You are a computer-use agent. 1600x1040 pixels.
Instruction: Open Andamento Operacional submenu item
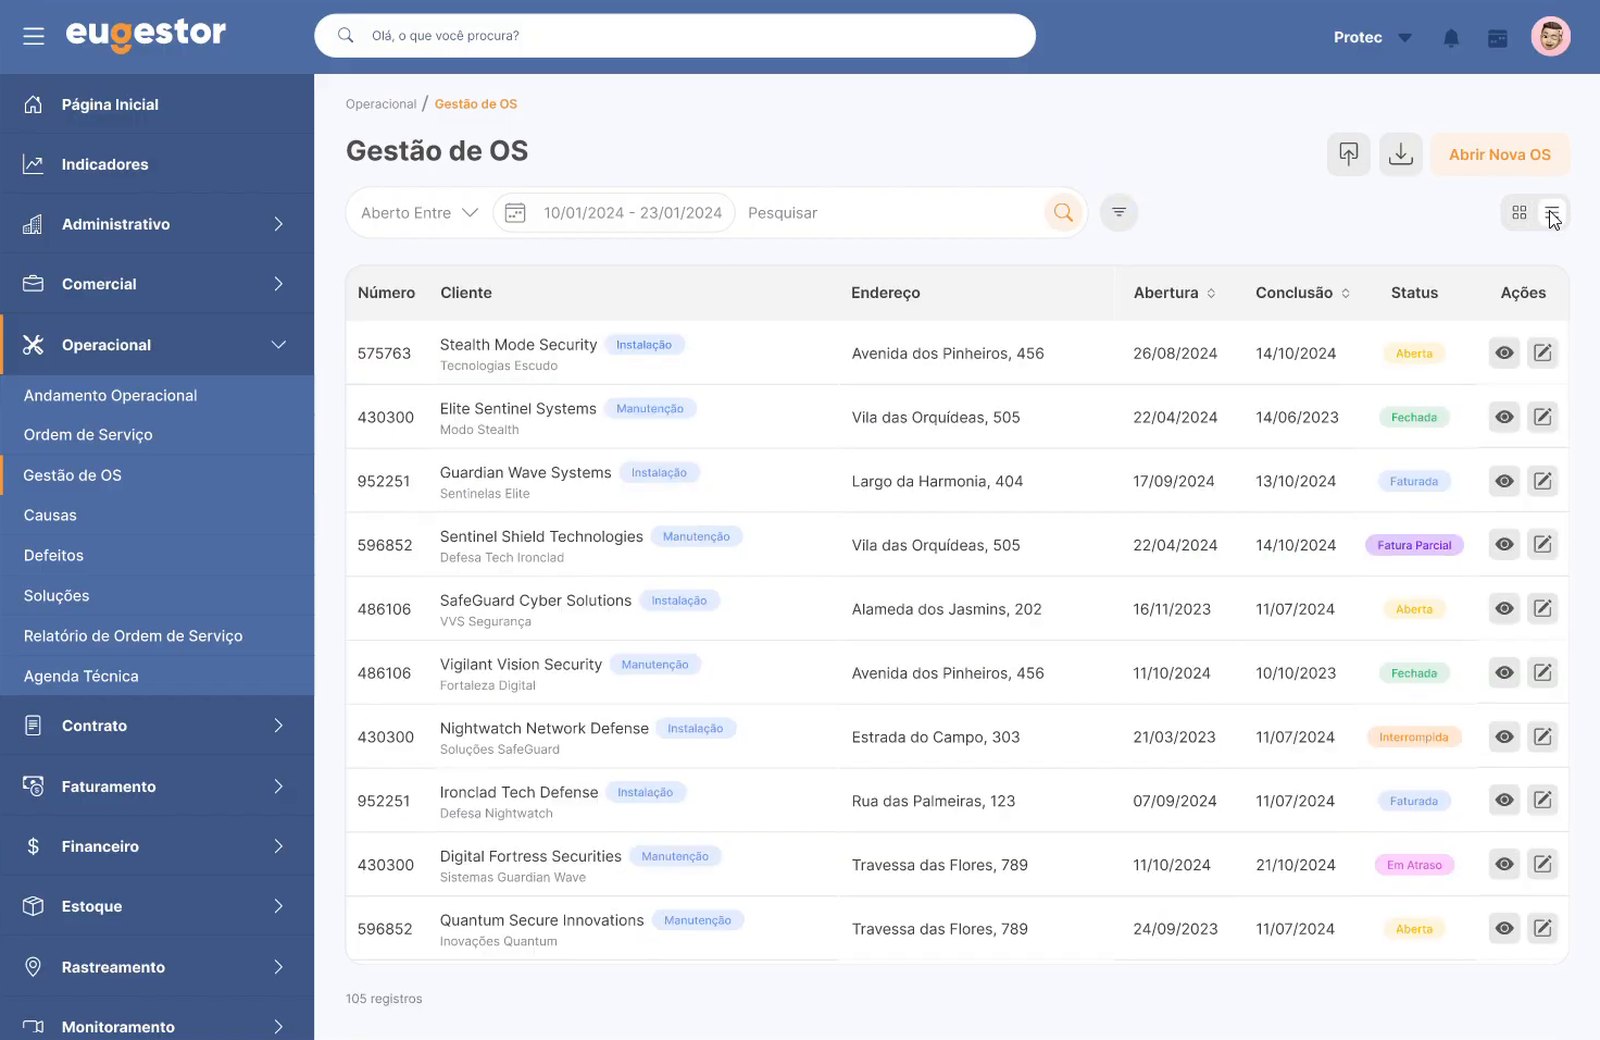pos(157,395)
